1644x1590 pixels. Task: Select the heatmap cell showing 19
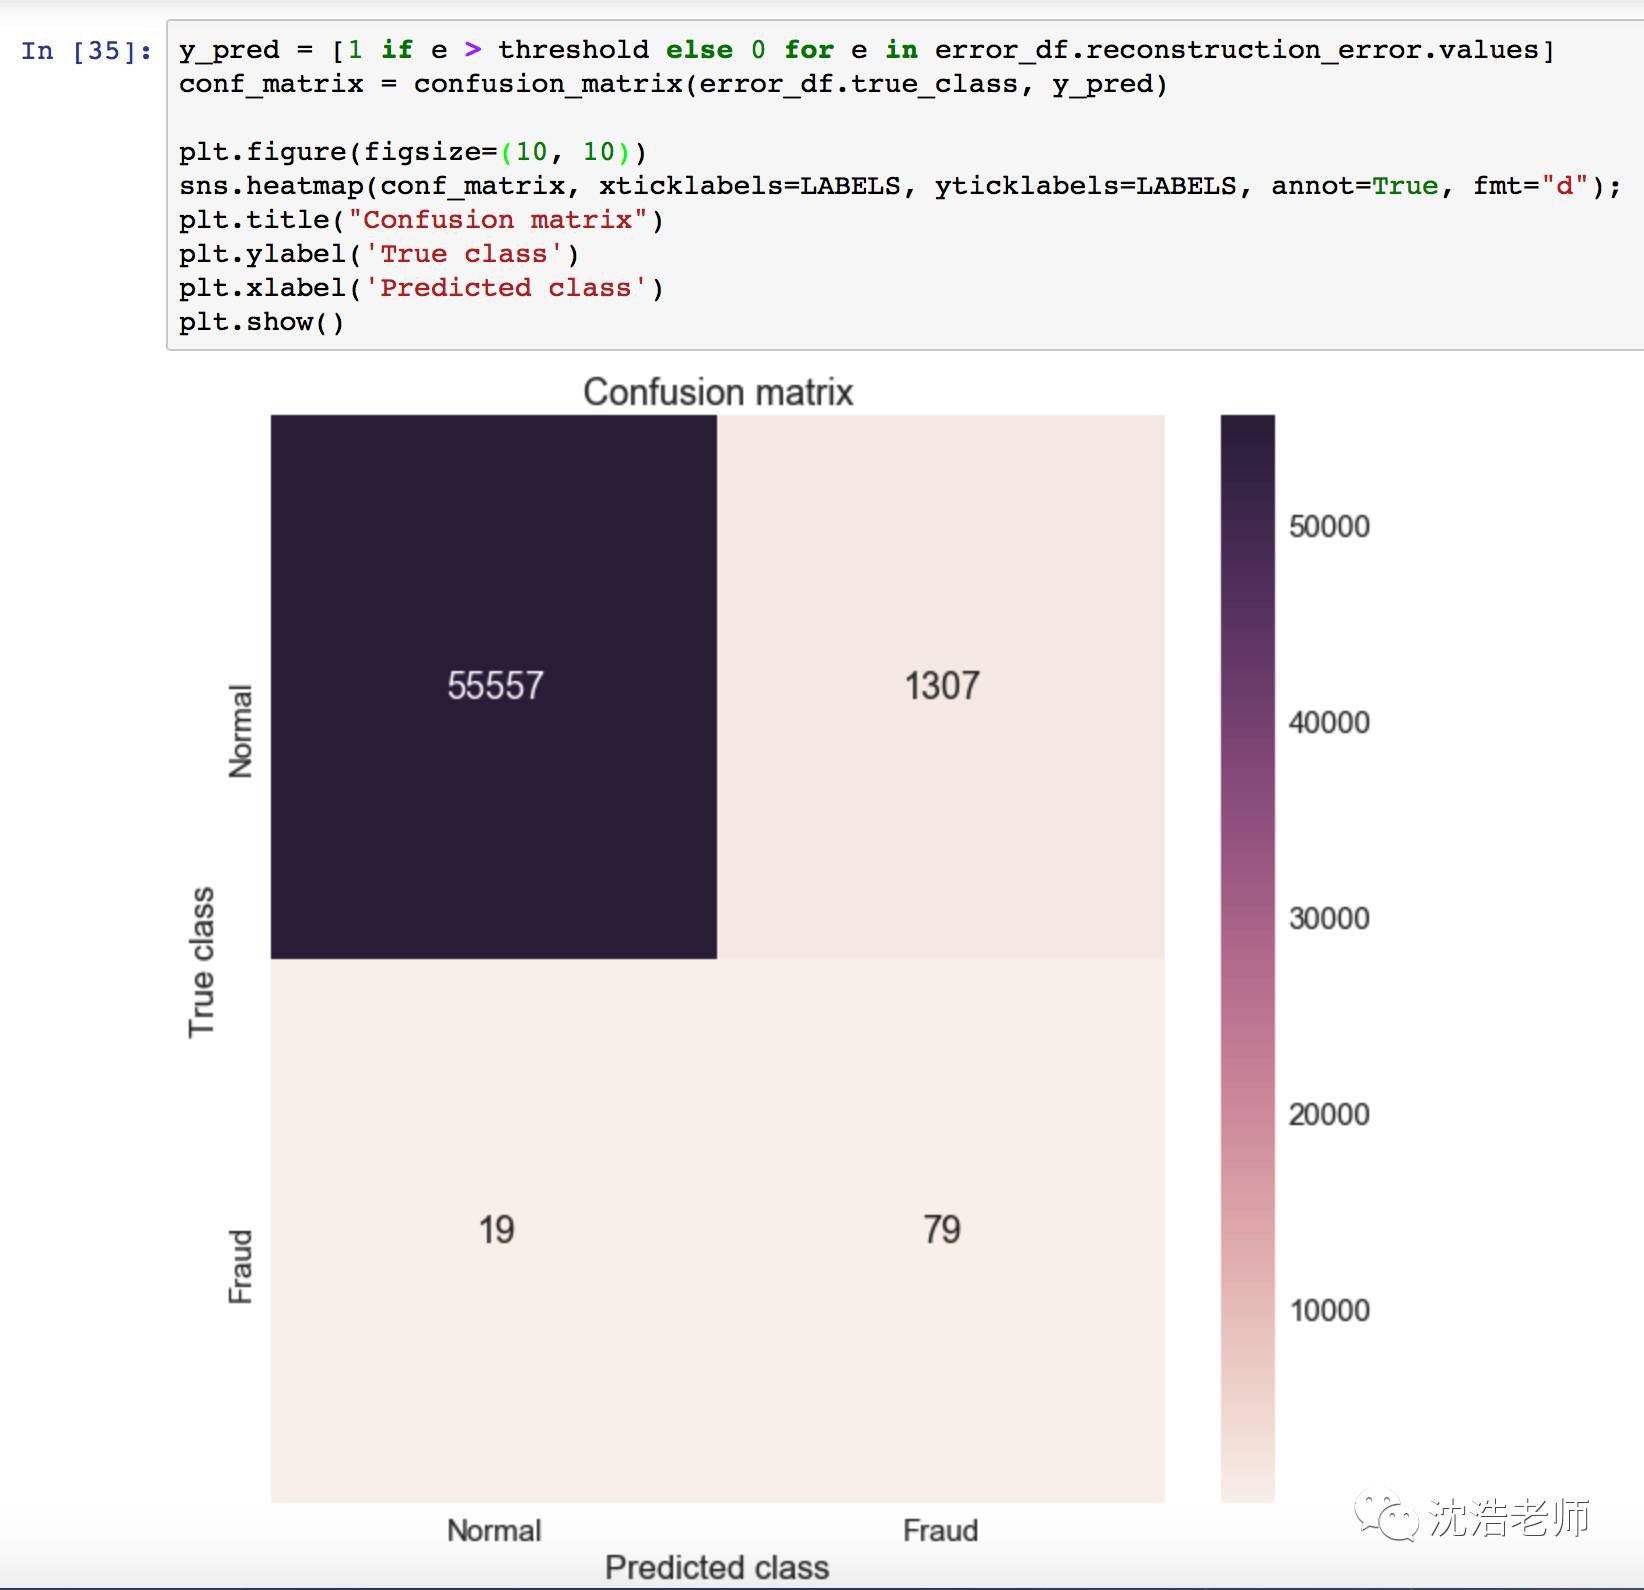(x=494, y=1231)
